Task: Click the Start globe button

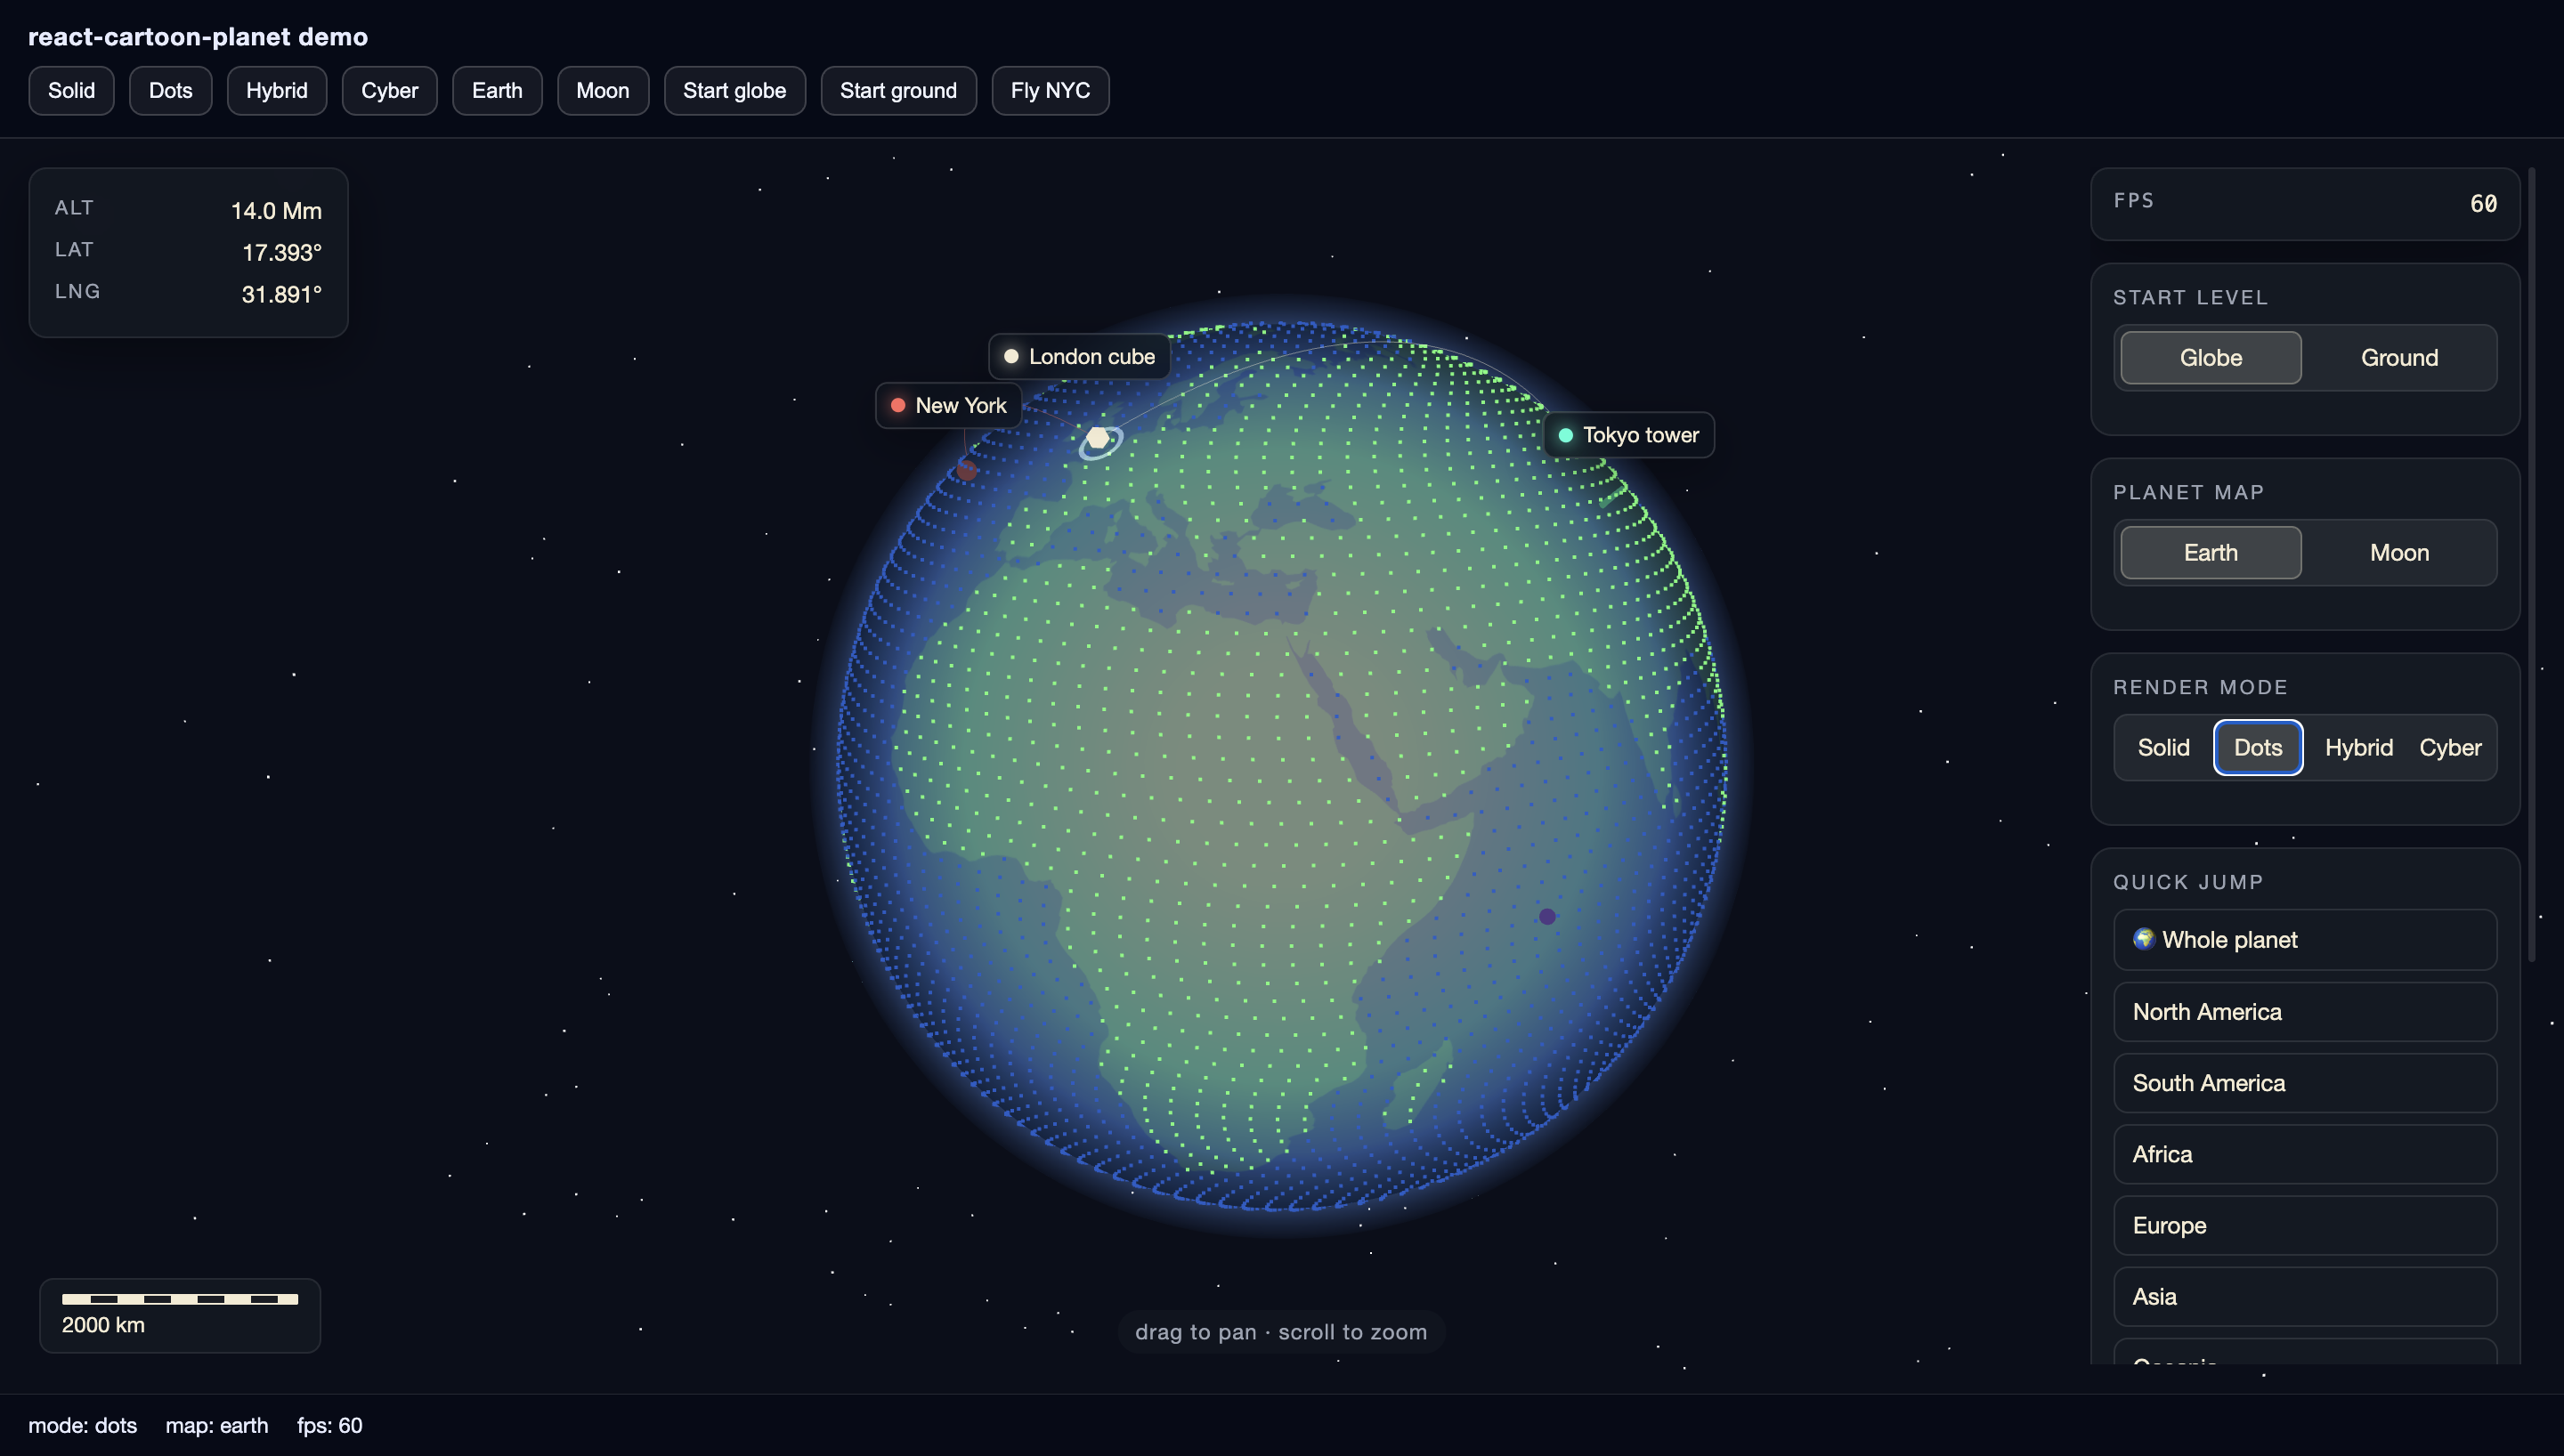Action: 735,91
